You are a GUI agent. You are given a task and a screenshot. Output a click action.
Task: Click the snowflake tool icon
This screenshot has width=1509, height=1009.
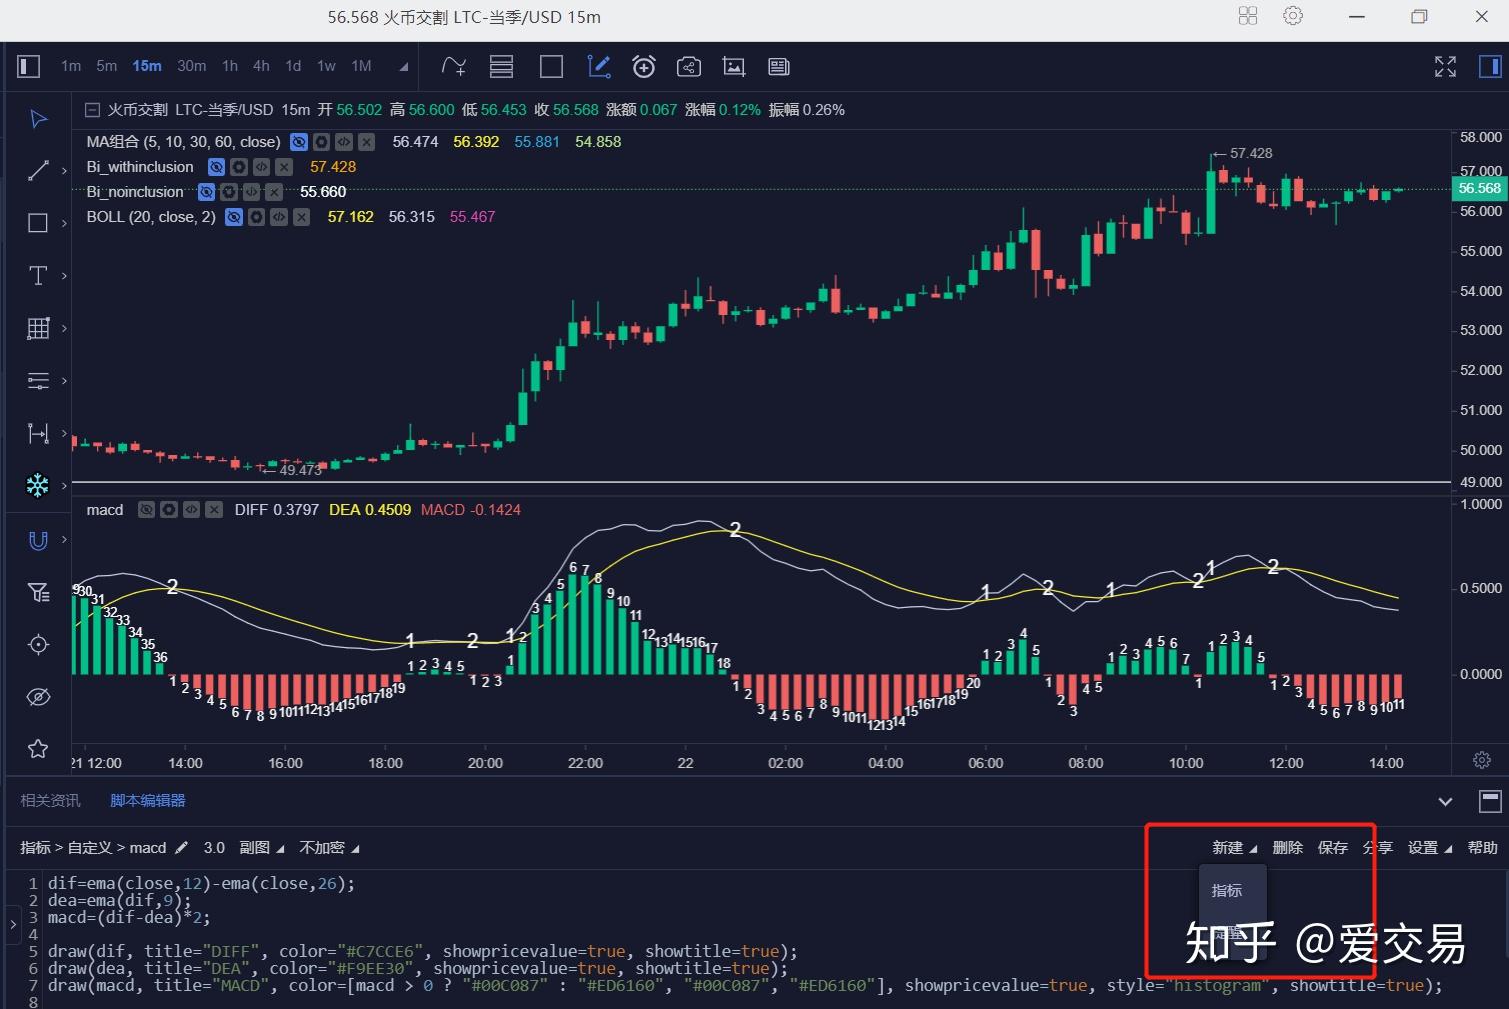point(38,486)
